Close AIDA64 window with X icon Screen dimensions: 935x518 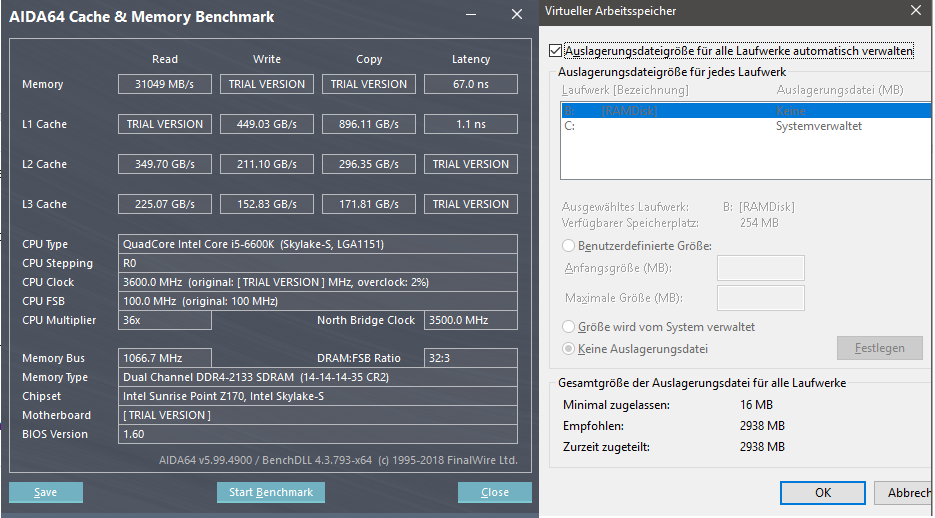[517, 14]
